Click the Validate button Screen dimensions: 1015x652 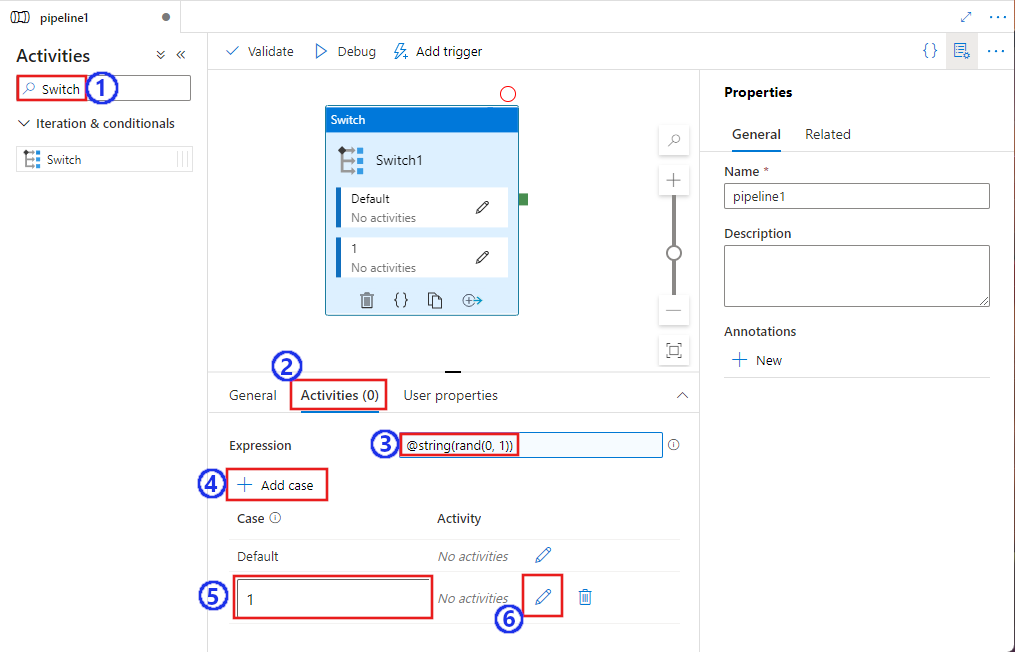pyautogui.click(x=259, y=51)
